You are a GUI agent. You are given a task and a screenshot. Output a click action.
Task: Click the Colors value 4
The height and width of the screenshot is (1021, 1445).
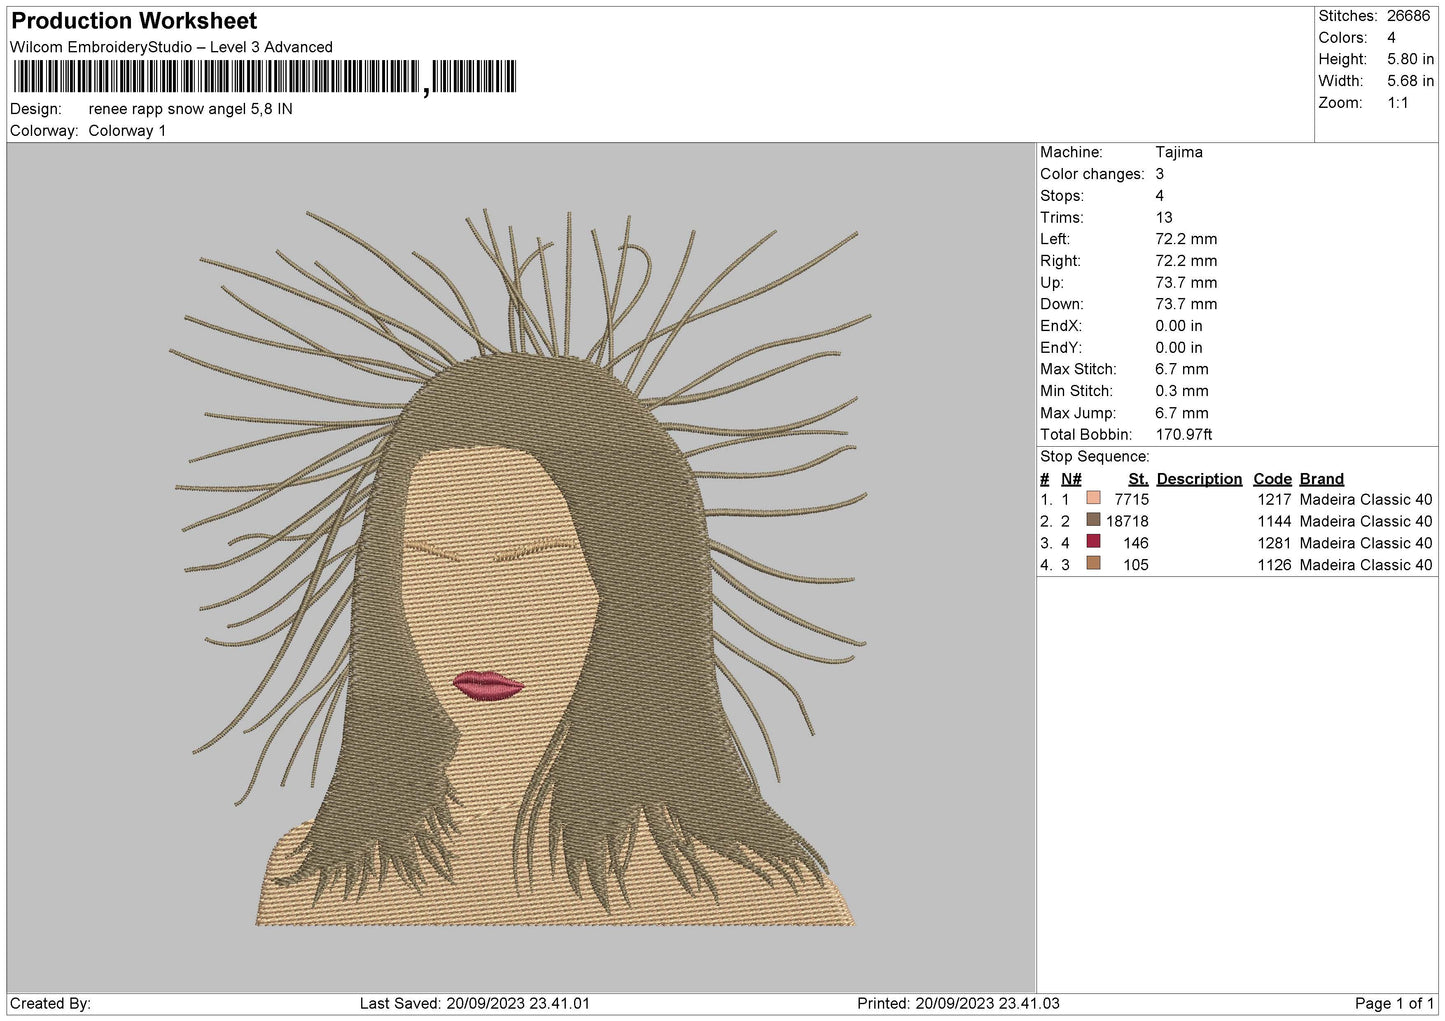[1391, 38]
